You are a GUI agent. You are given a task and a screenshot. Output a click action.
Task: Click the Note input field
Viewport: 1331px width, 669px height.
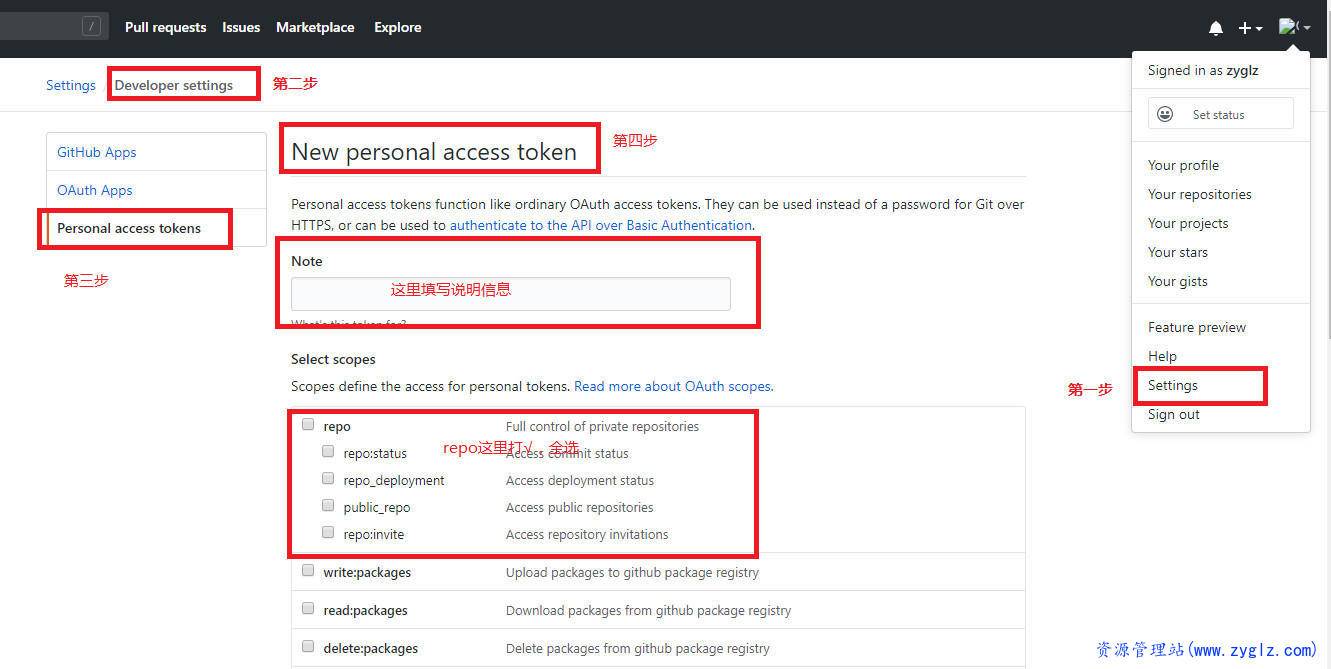(x=511, y=294)
